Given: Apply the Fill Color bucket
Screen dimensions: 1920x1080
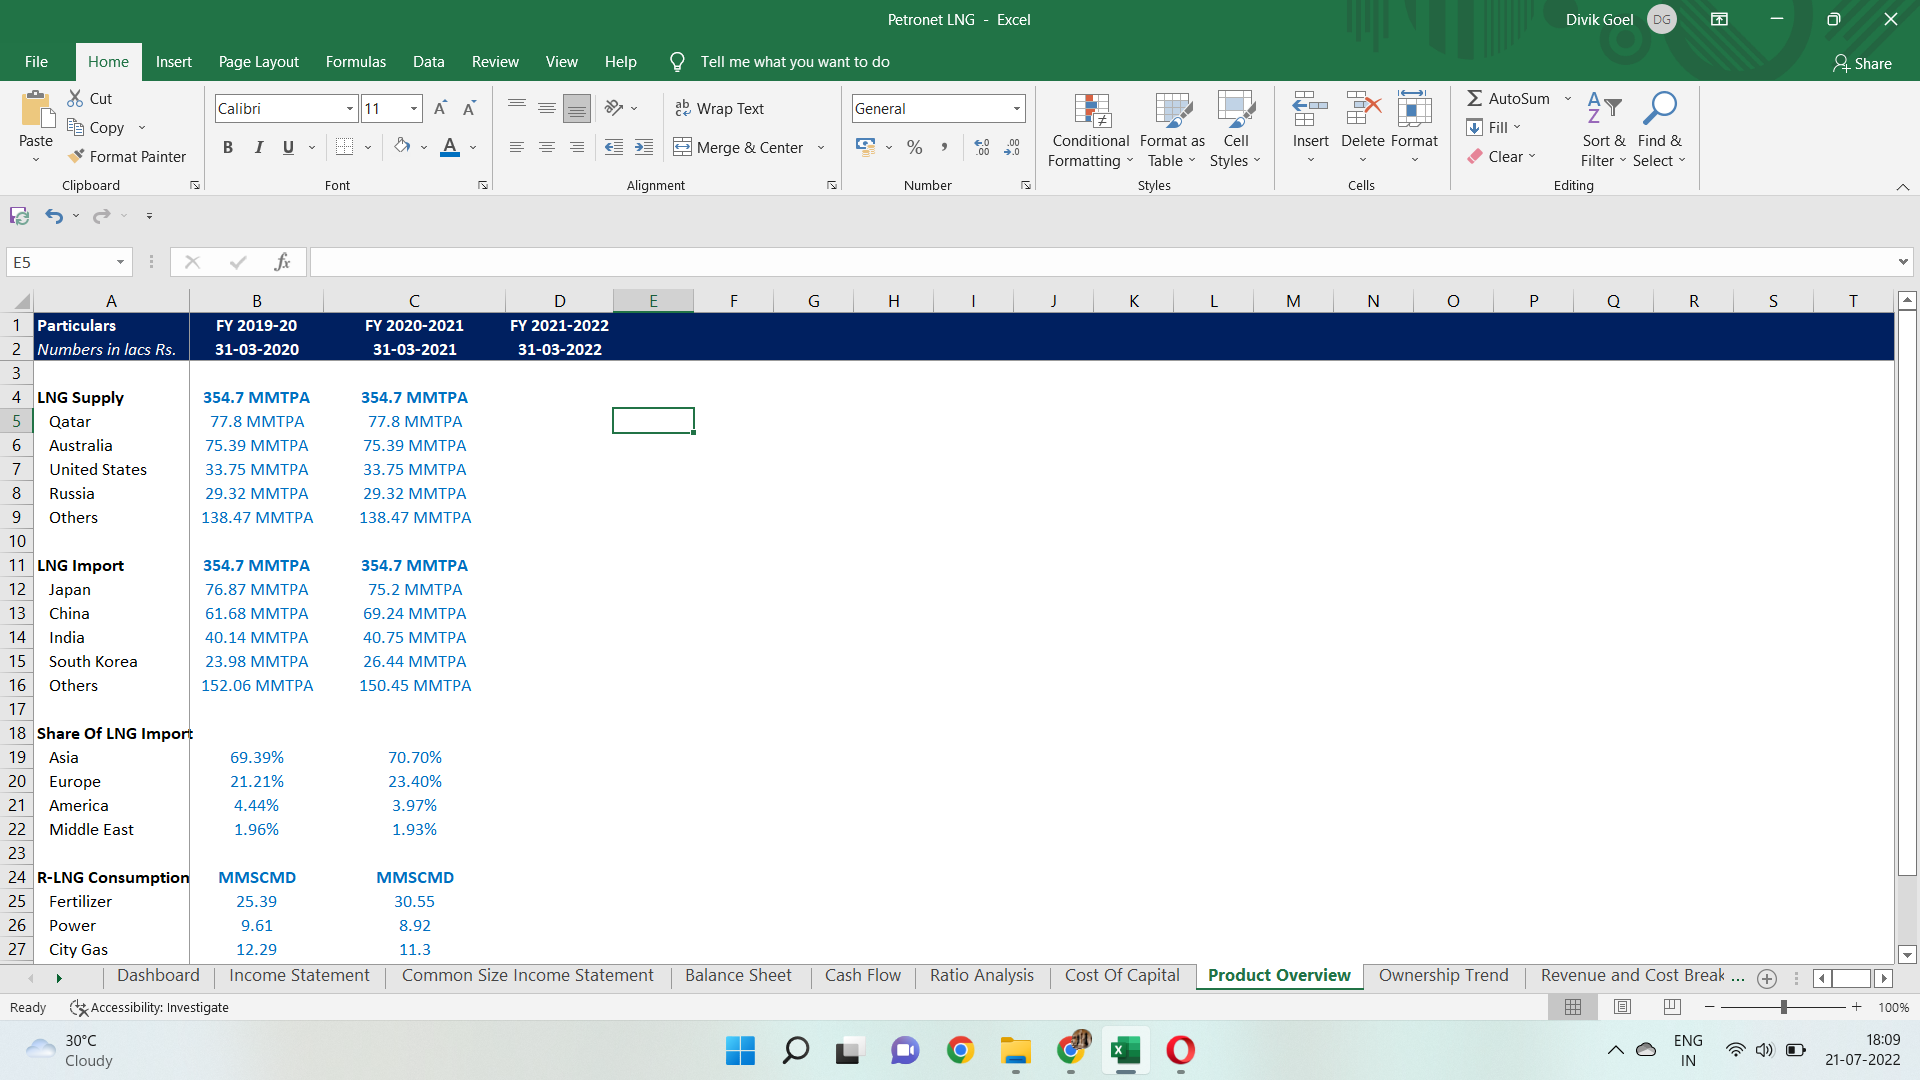Looking at the screenshot, I should coord(402,146).
